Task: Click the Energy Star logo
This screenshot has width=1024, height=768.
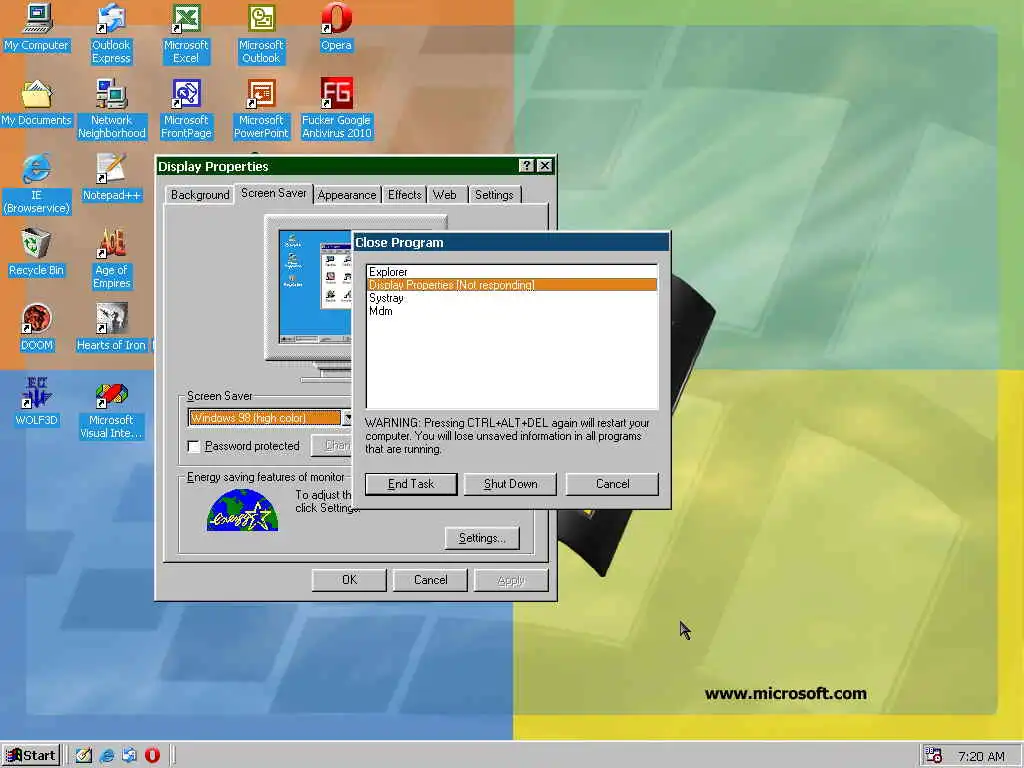Action: pyautogui.click(x=242, y=510)
